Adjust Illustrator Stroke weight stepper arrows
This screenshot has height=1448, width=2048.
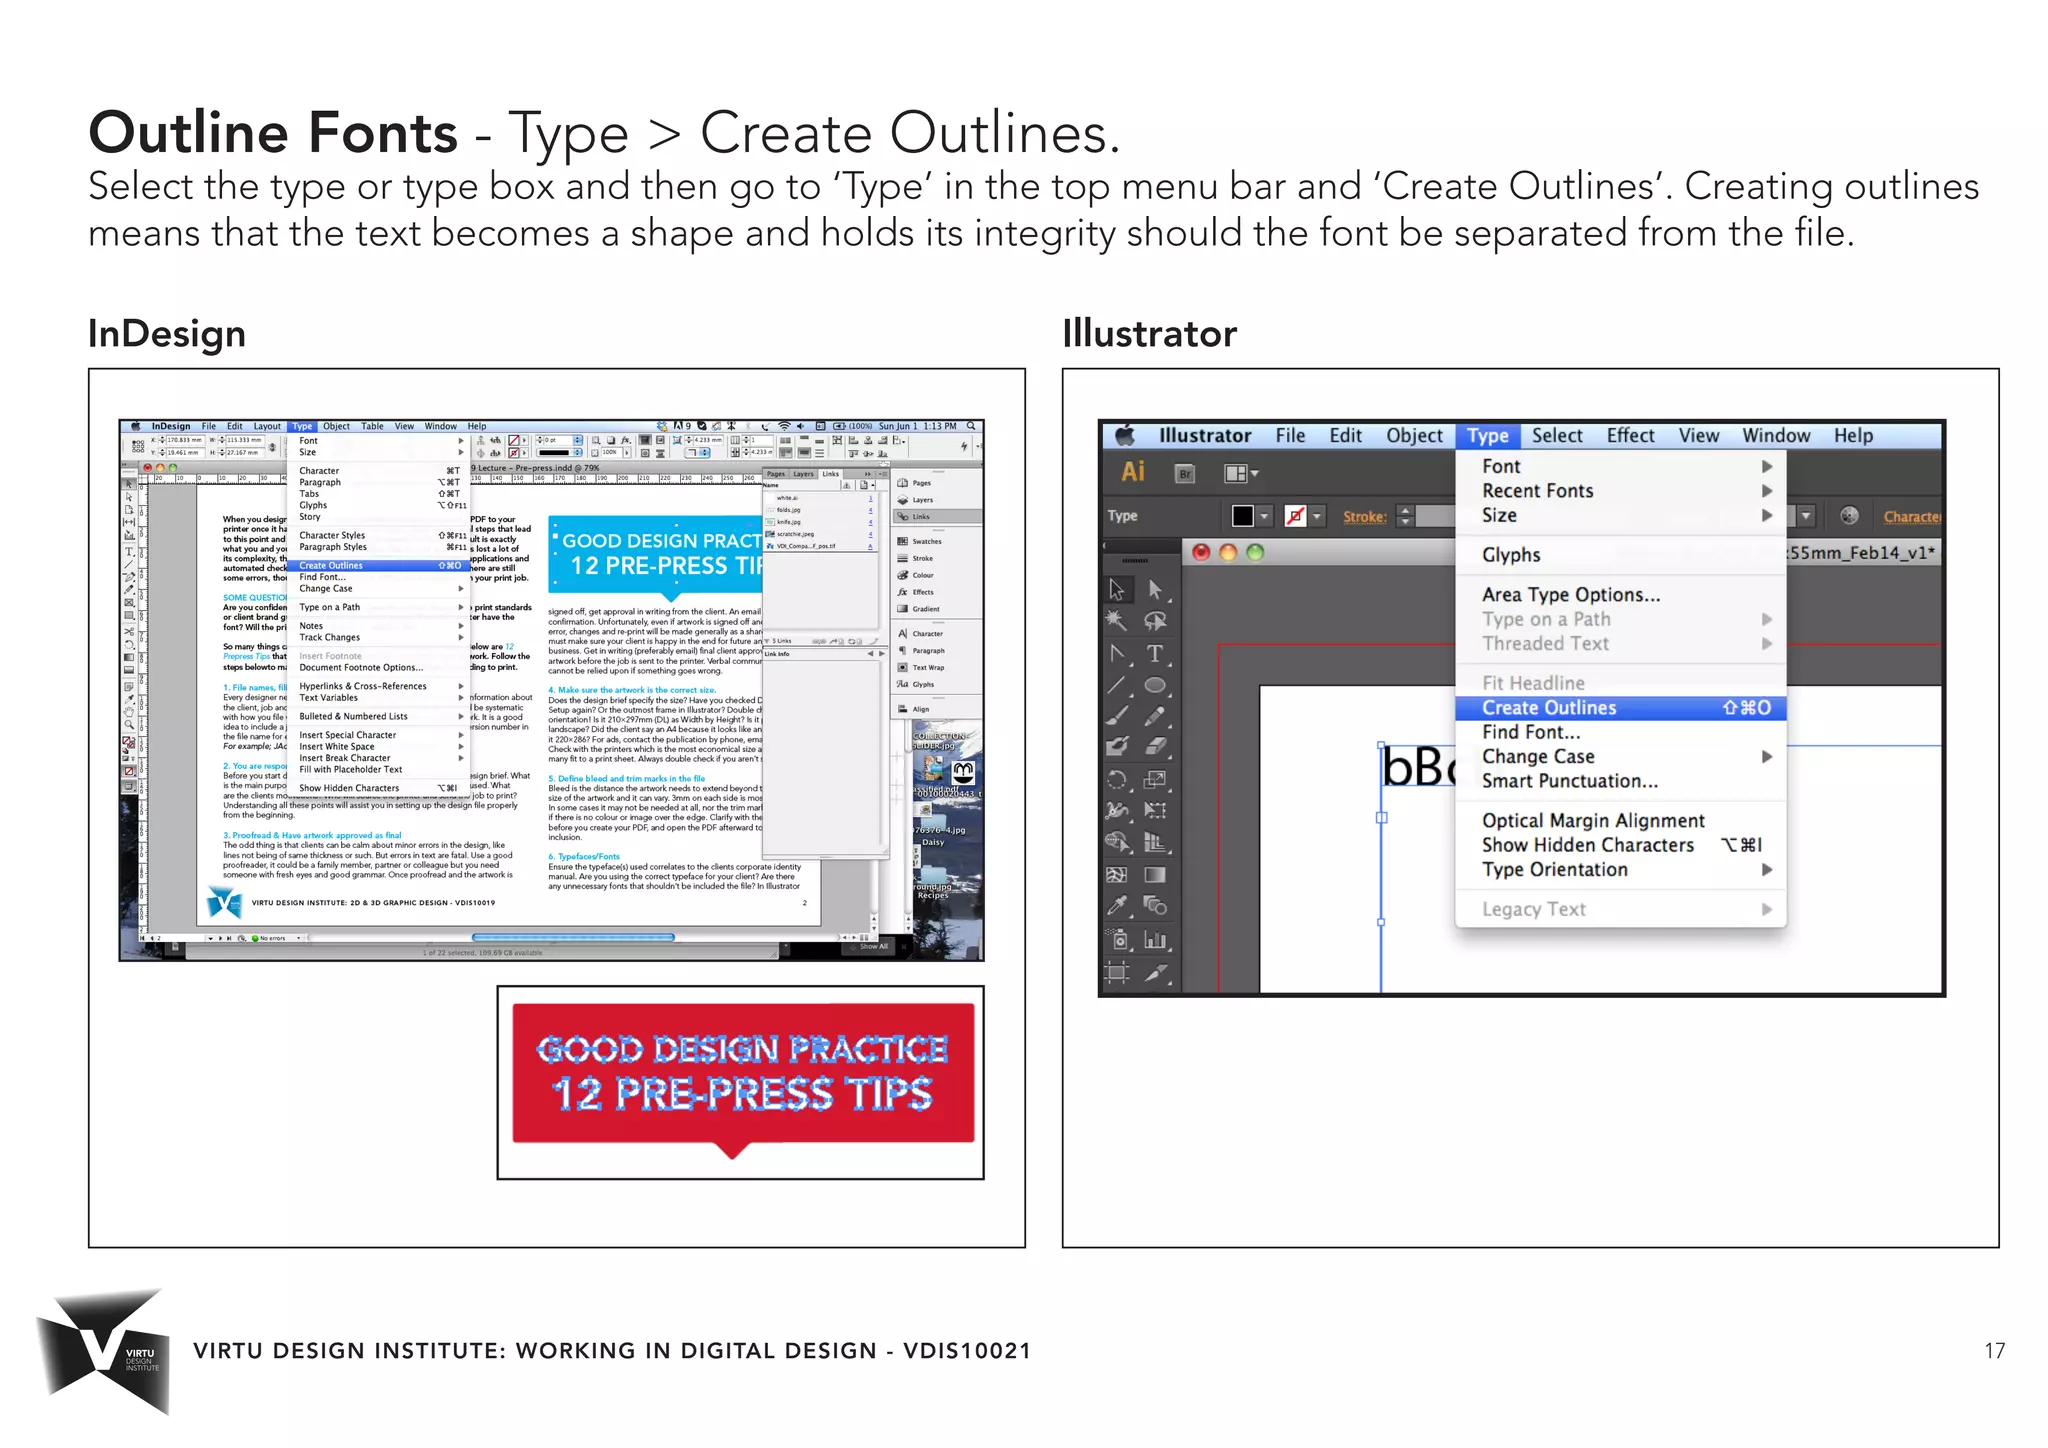tap(1405, 516)
